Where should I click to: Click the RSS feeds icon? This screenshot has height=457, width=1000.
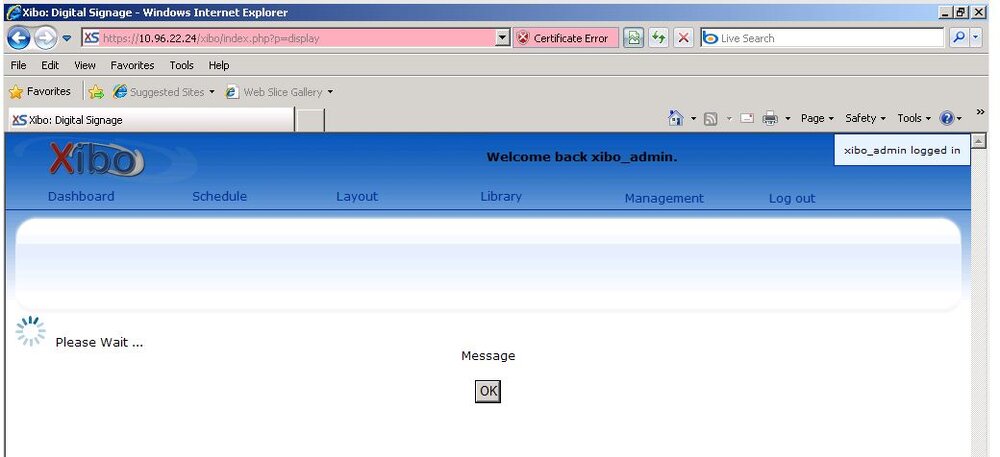click(x=710, y=119)
